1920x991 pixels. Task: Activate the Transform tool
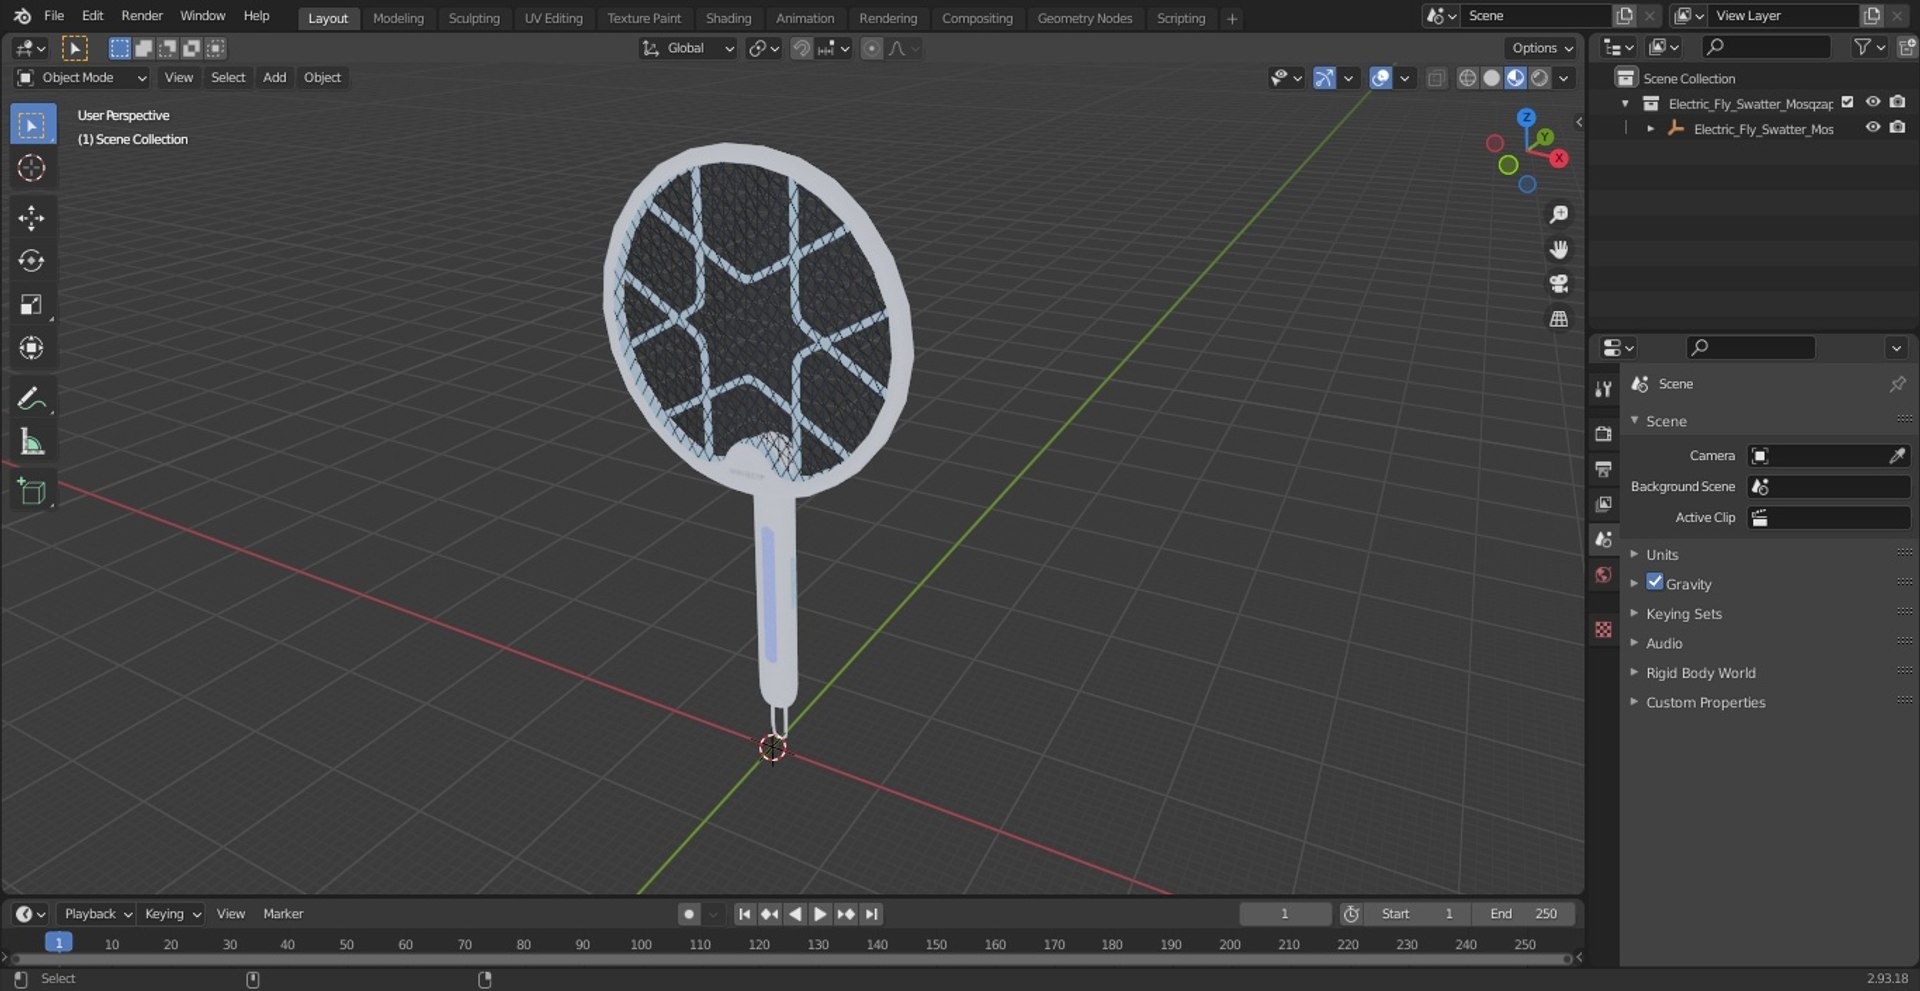click(31, 348)
